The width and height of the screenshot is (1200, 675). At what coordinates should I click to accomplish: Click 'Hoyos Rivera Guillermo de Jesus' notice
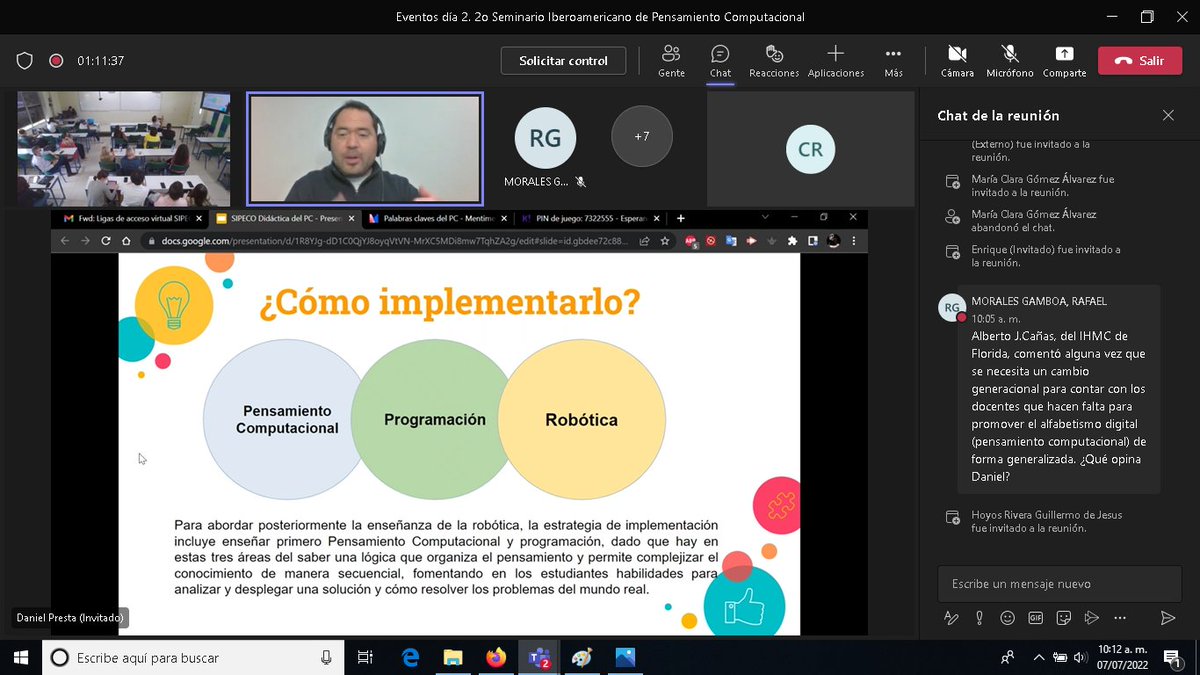(1047, 521)
